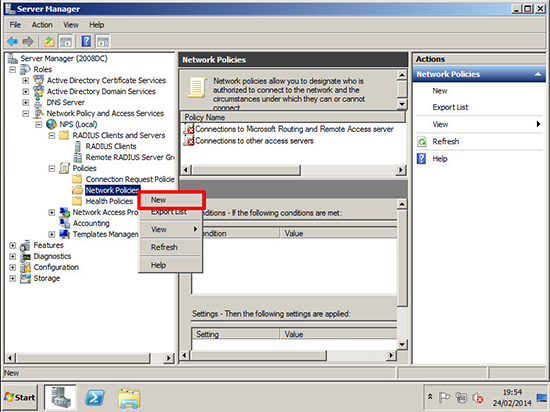Viewport: 550px width, 412px height.
Task: Open Server Manager from the taskbar
Action: (x=60, y=398)
